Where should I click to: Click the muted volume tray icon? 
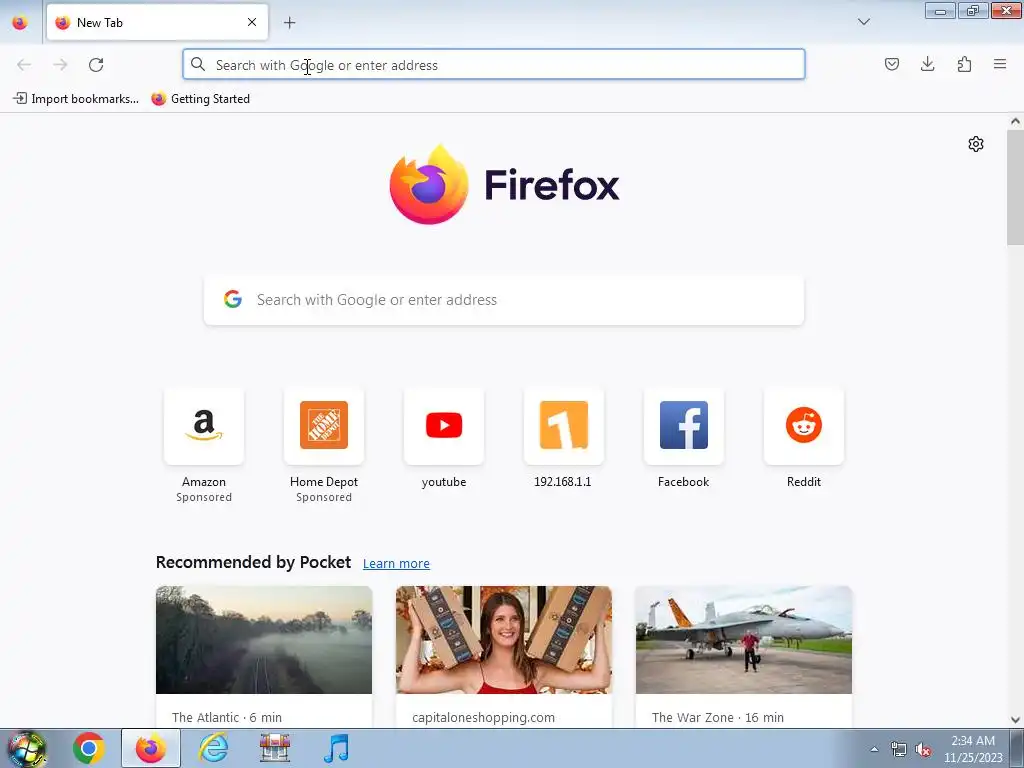tap(923, 750)
